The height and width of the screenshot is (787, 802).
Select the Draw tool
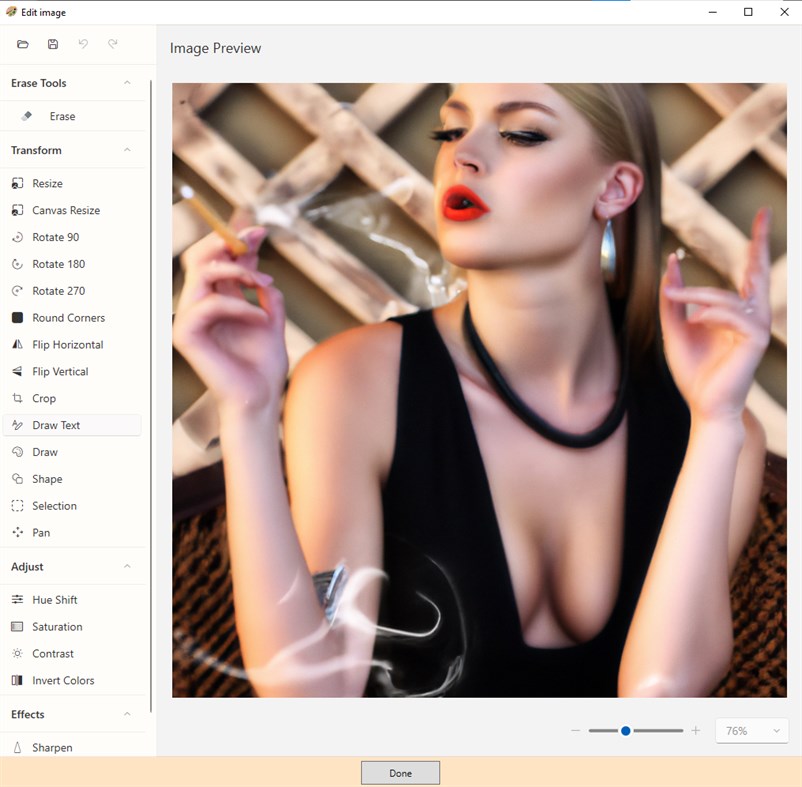[47, 451]
